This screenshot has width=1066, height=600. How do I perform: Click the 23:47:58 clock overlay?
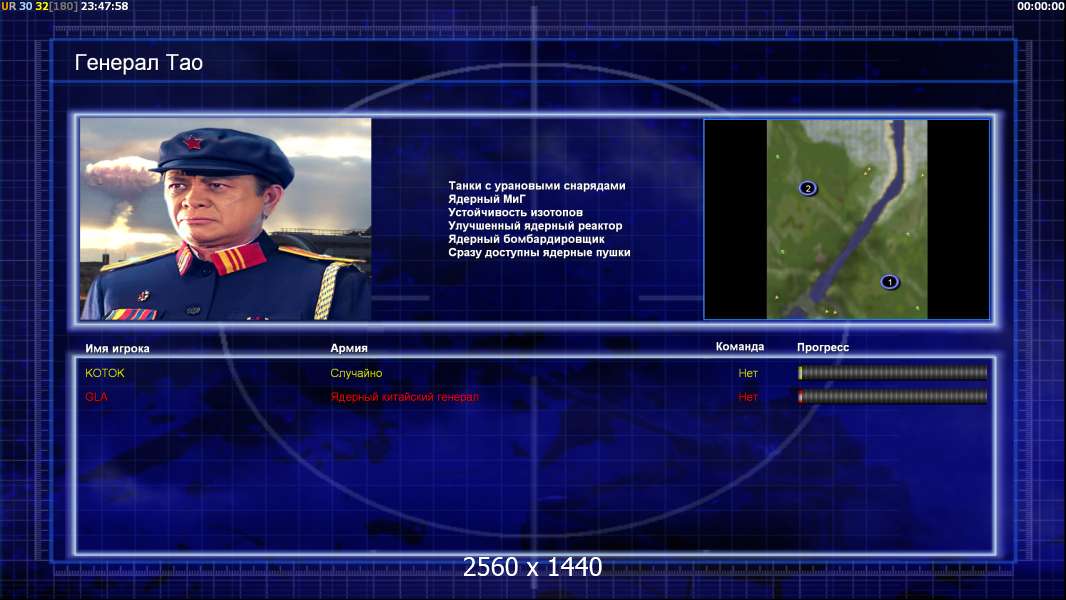pos(105,6)
